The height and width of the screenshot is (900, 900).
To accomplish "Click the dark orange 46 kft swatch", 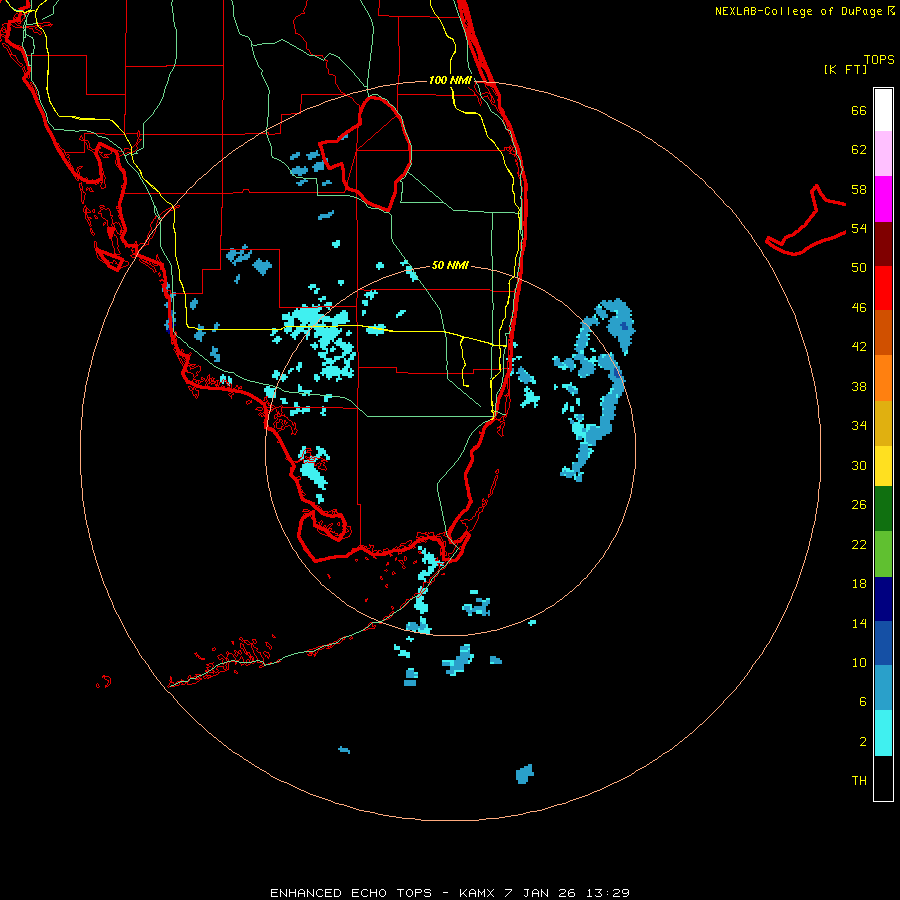I will click(883, 333).
